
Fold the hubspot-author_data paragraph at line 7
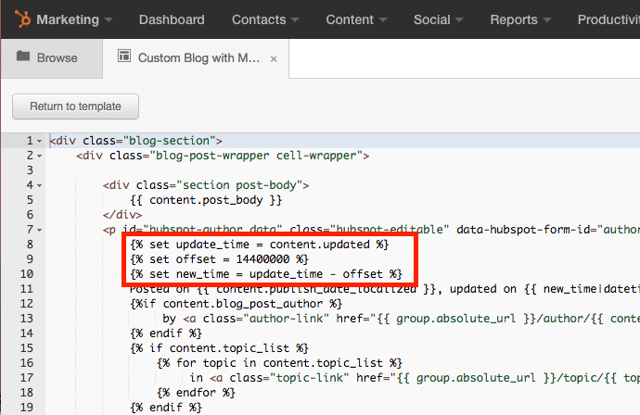coord(39,229)
